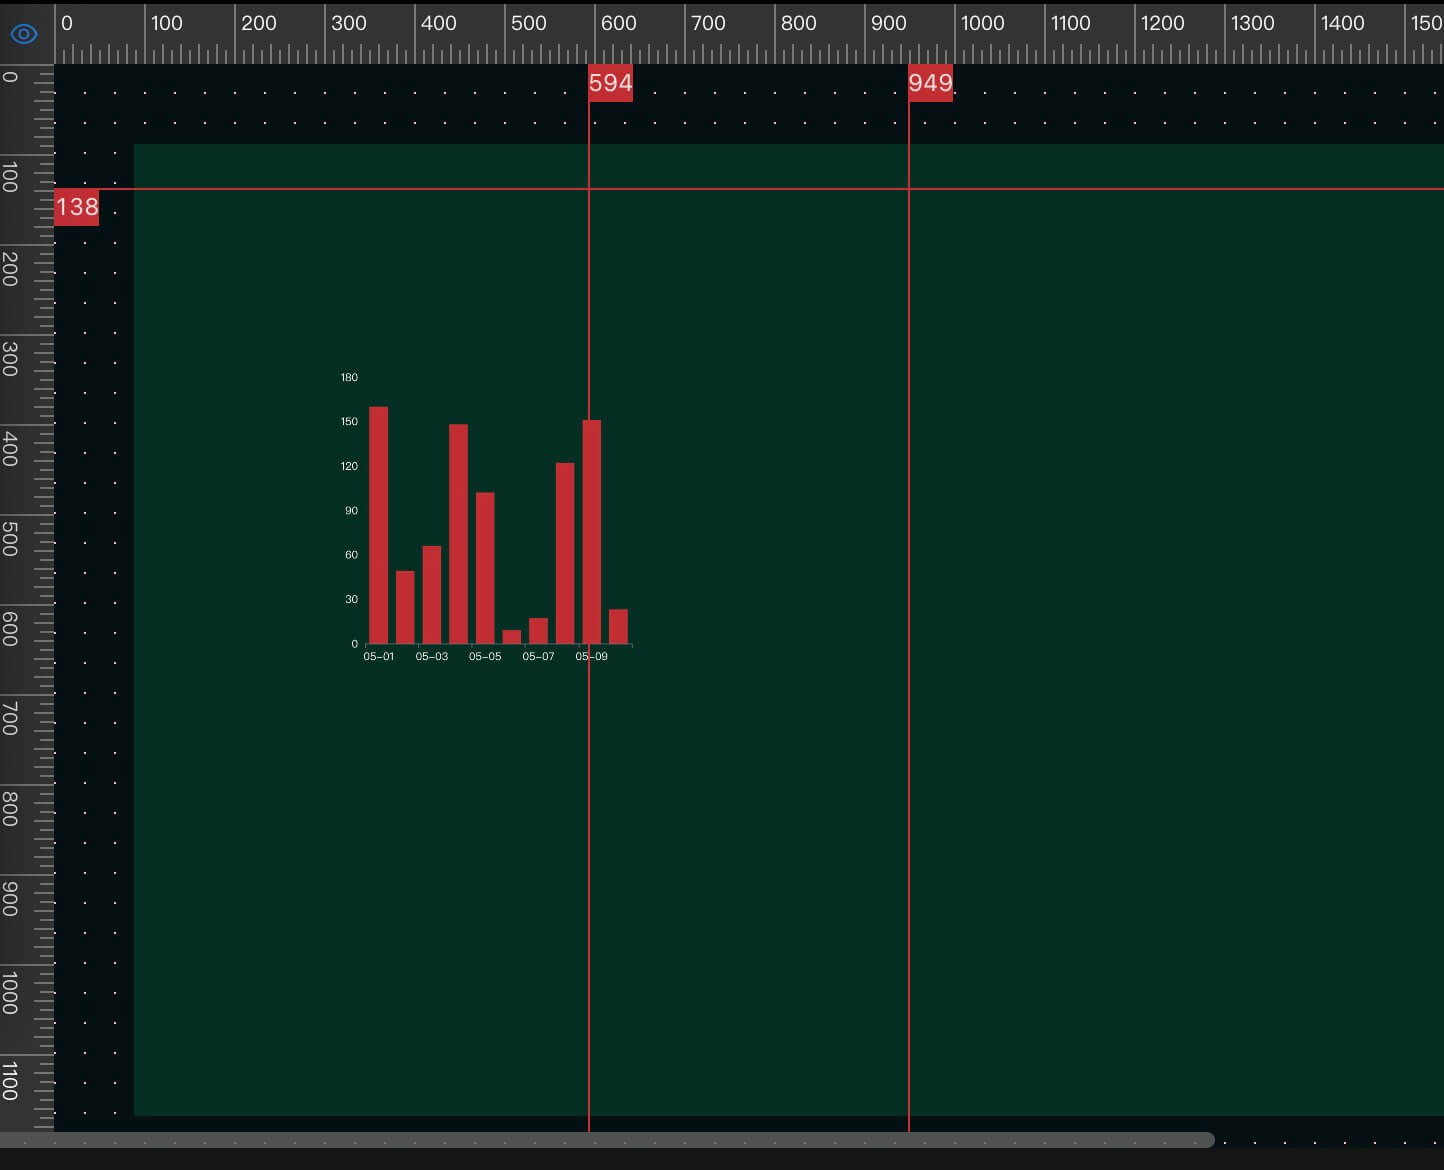The width and height of the screenshot is (1444, 1170).
Task: Click the y-axis label 90
Action: pos(351,511)
